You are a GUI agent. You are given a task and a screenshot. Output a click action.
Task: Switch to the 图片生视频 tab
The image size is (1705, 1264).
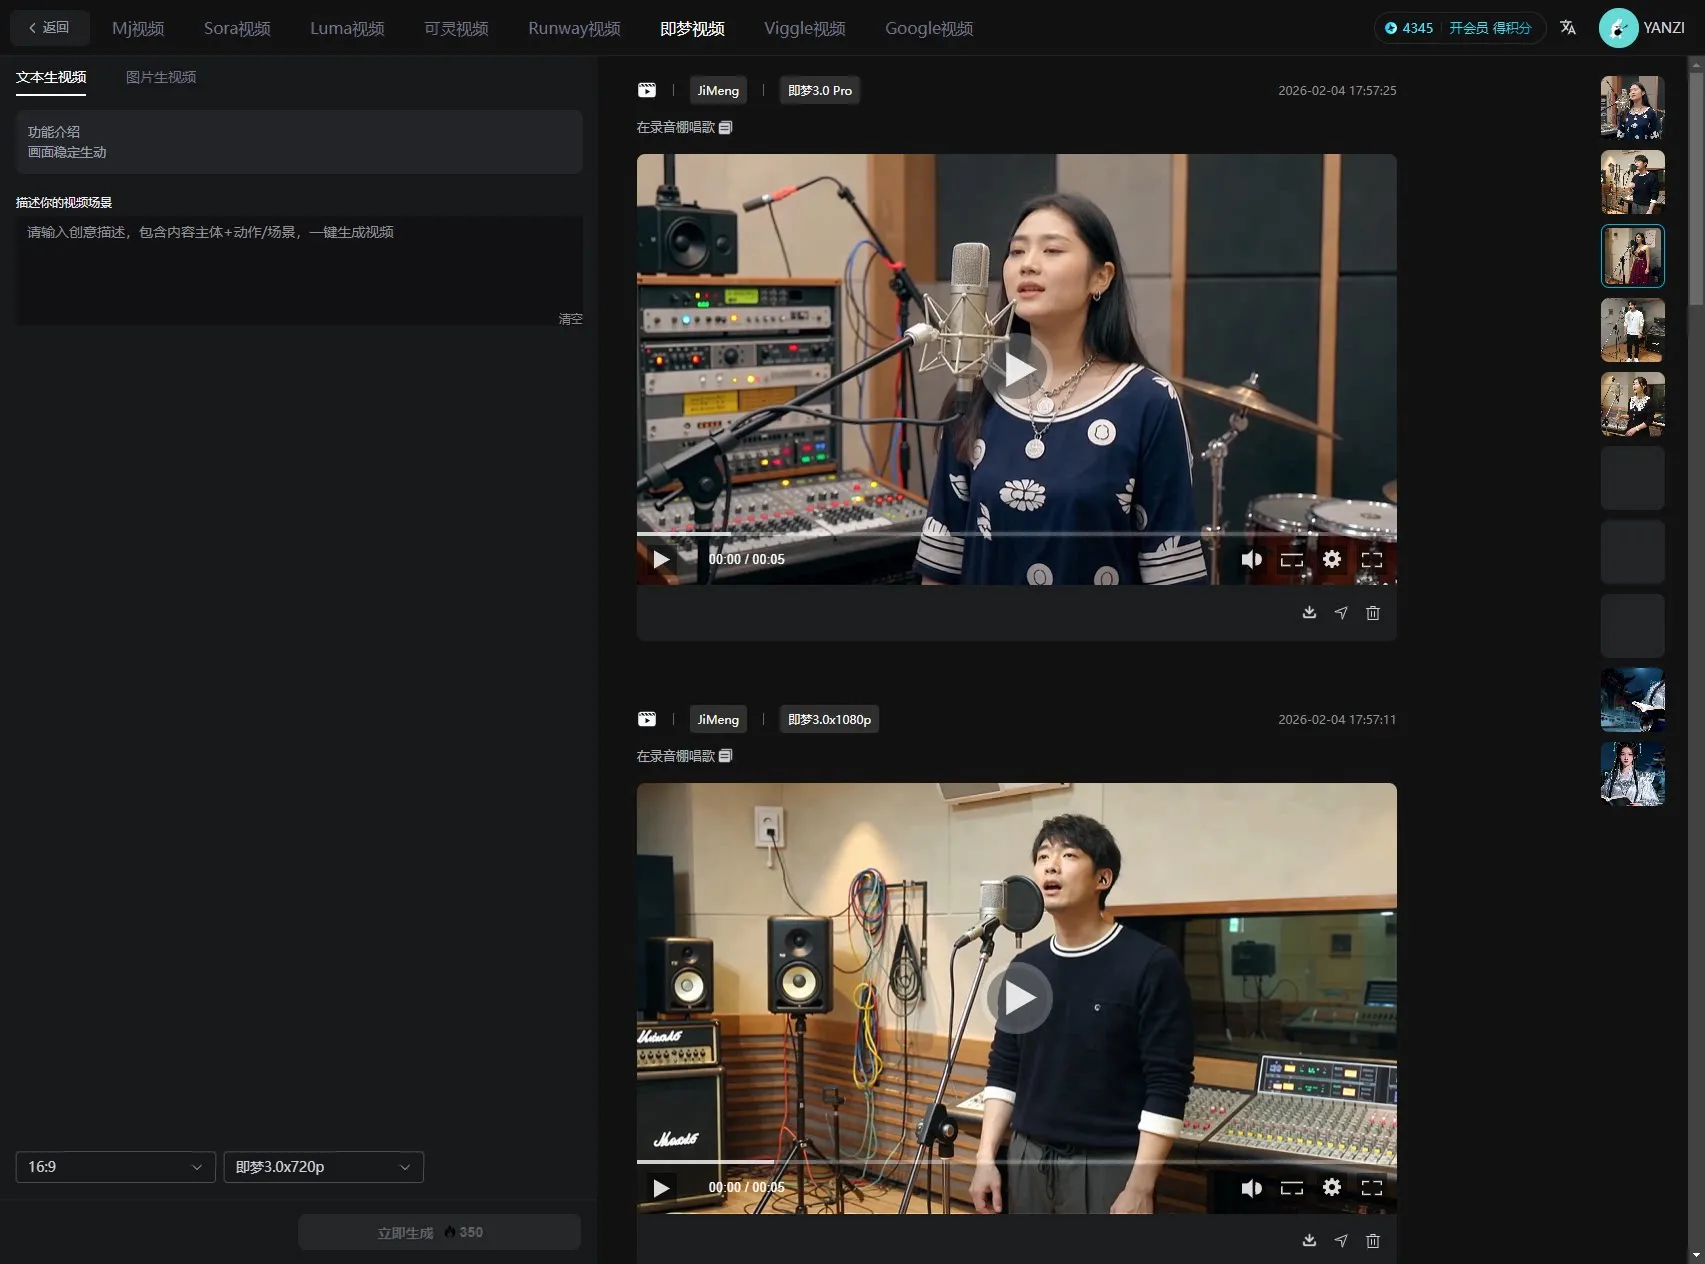click(x=161, y=77)
